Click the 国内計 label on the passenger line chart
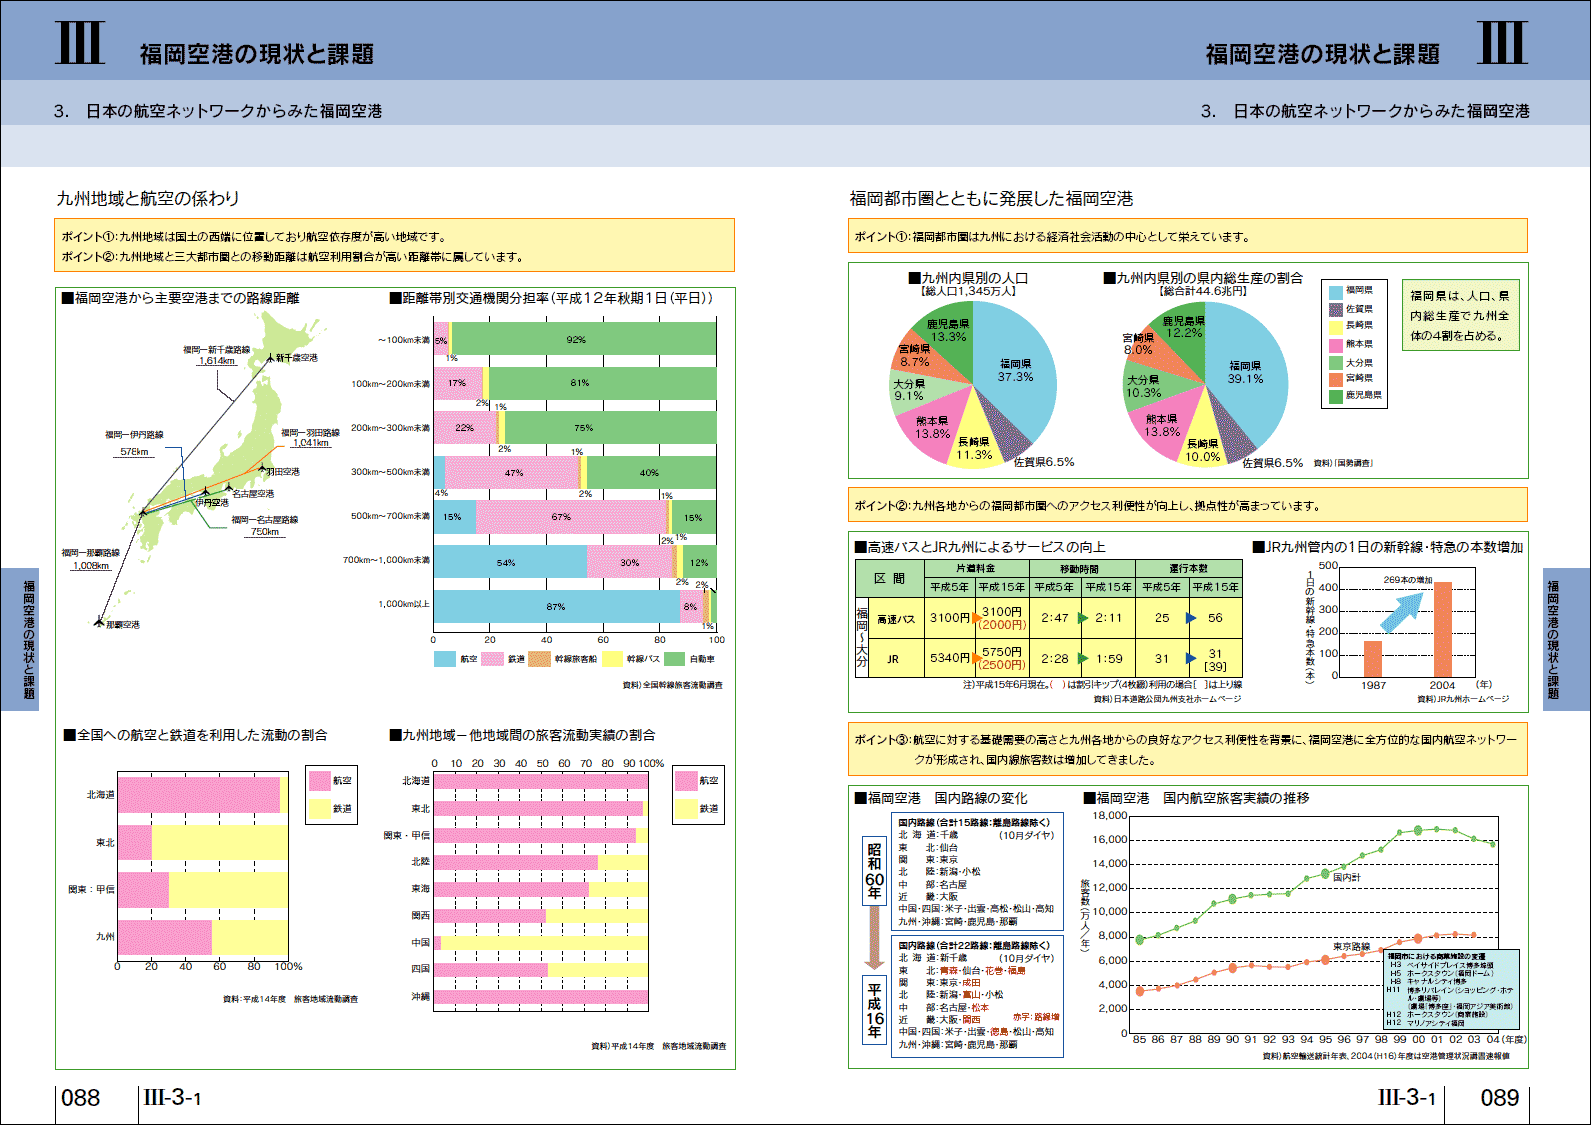Image resolution: width=1591 pixels, height=1125 pixels. [x=1347, y=877]
